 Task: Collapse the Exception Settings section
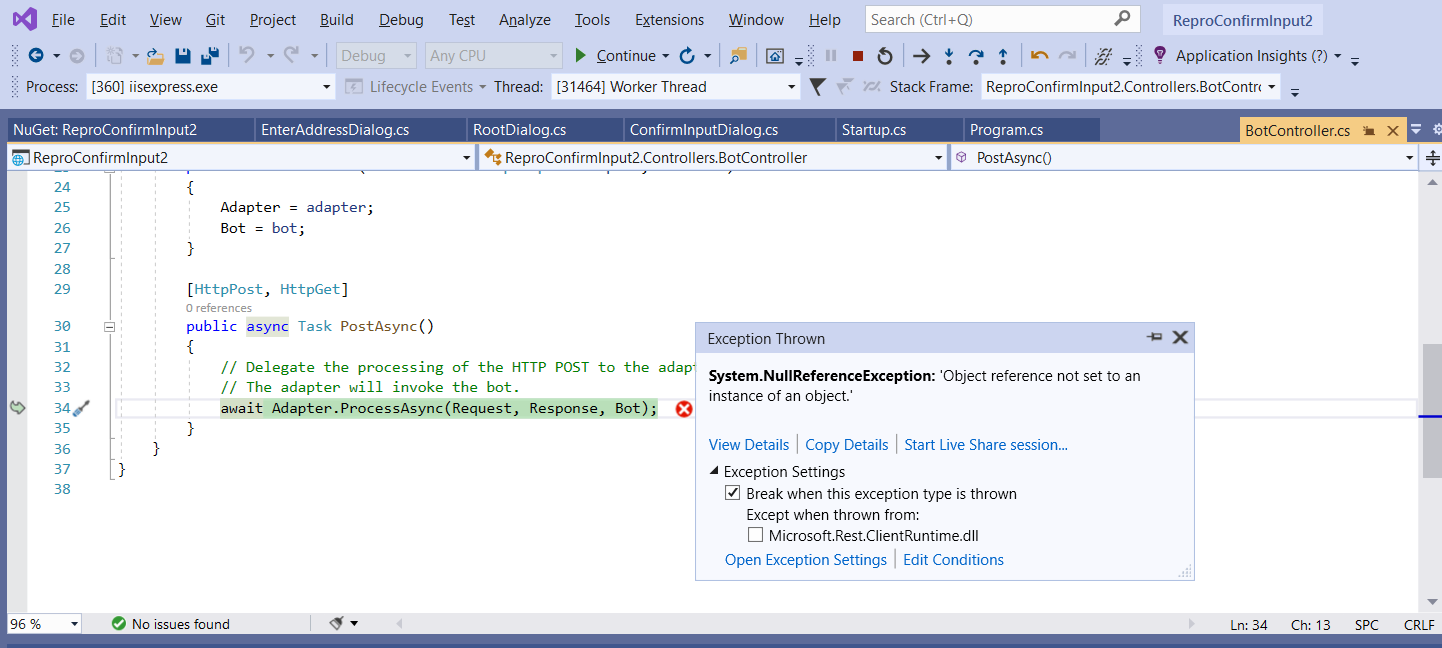coord(714,472)
